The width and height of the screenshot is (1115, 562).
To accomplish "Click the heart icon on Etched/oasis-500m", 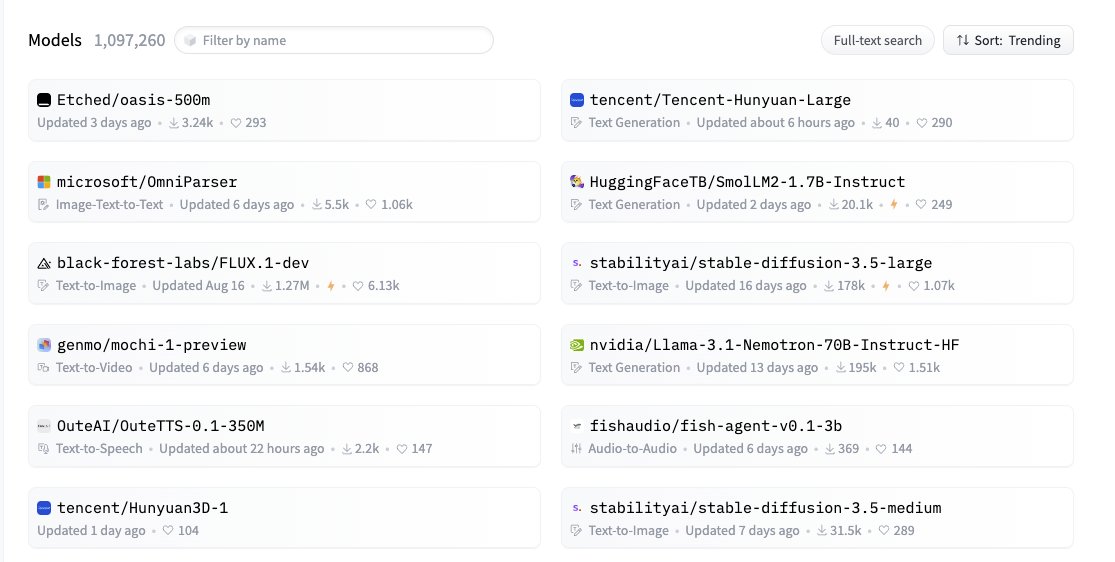I will (x=236, y=123).
